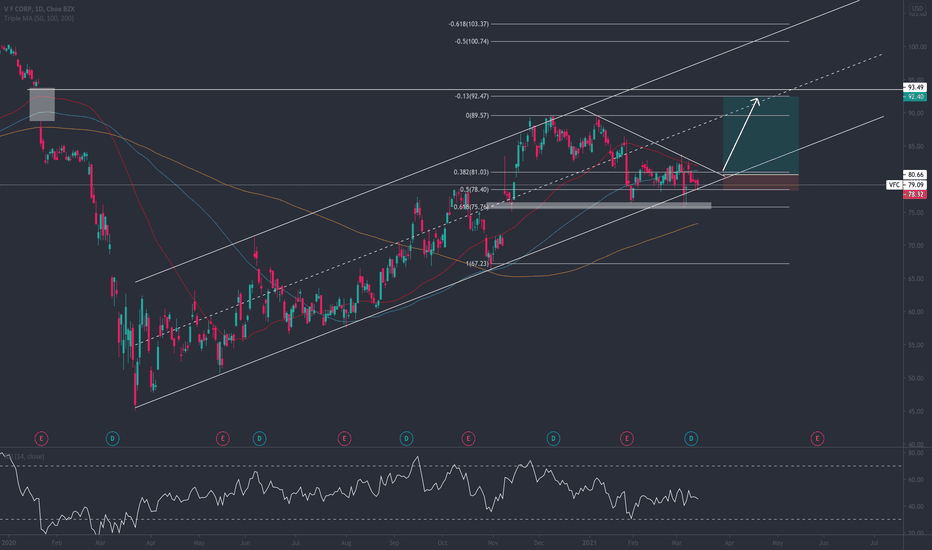The width and height of the screenshot is (932, 550).
Task: Click the earnings marker in late January 2020
Action: 41,439
